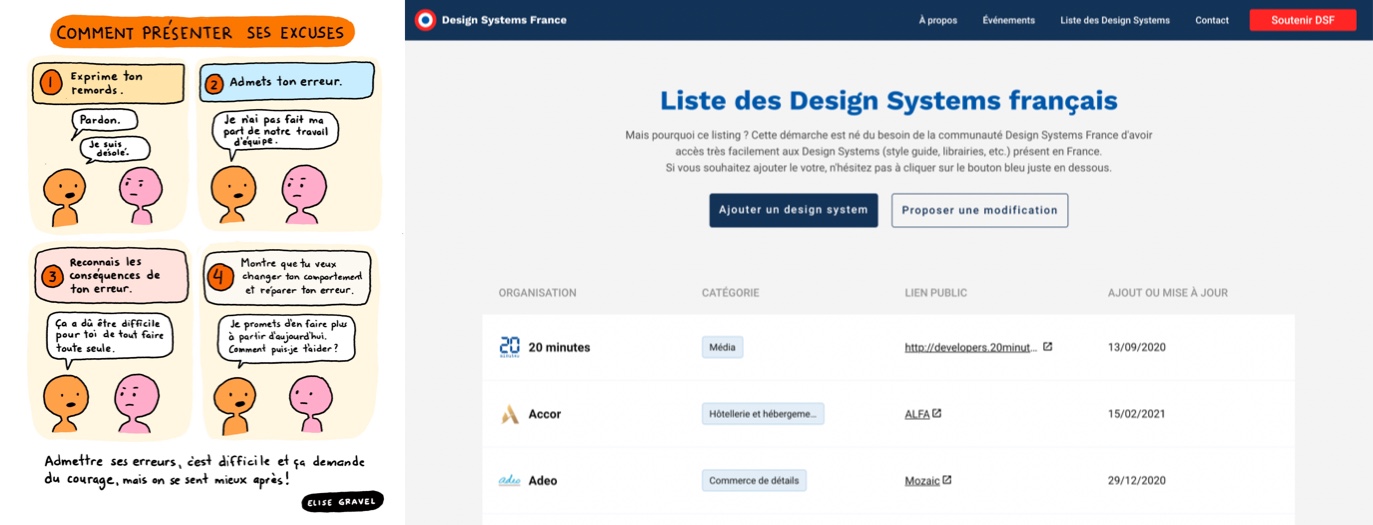Open the À propos menu item

click(x=937, y=20)
